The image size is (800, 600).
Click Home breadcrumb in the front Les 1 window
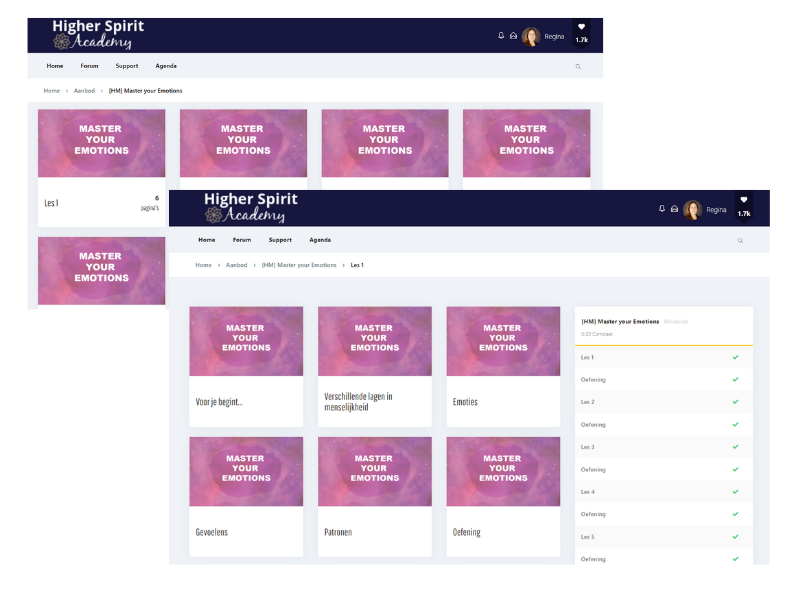click(x=204, y=265)
